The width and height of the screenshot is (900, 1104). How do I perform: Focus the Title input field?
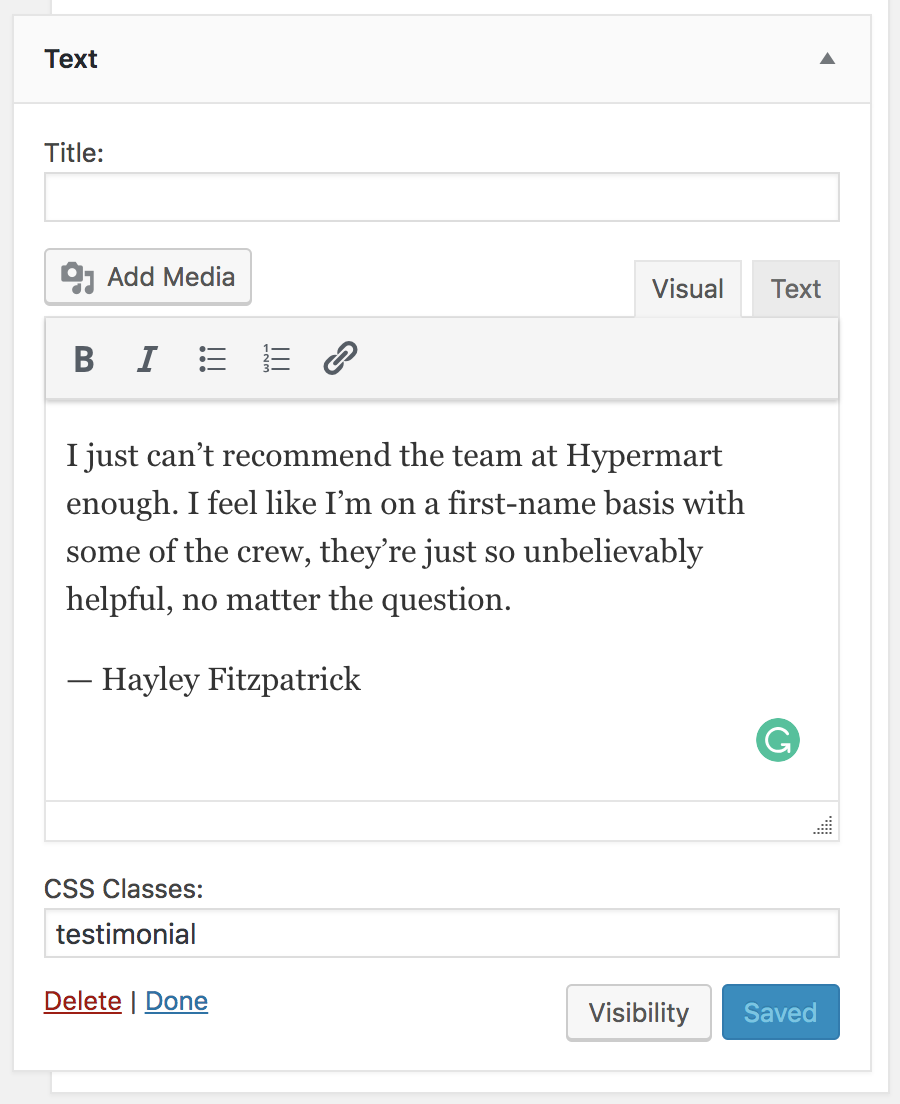[442, 197]
